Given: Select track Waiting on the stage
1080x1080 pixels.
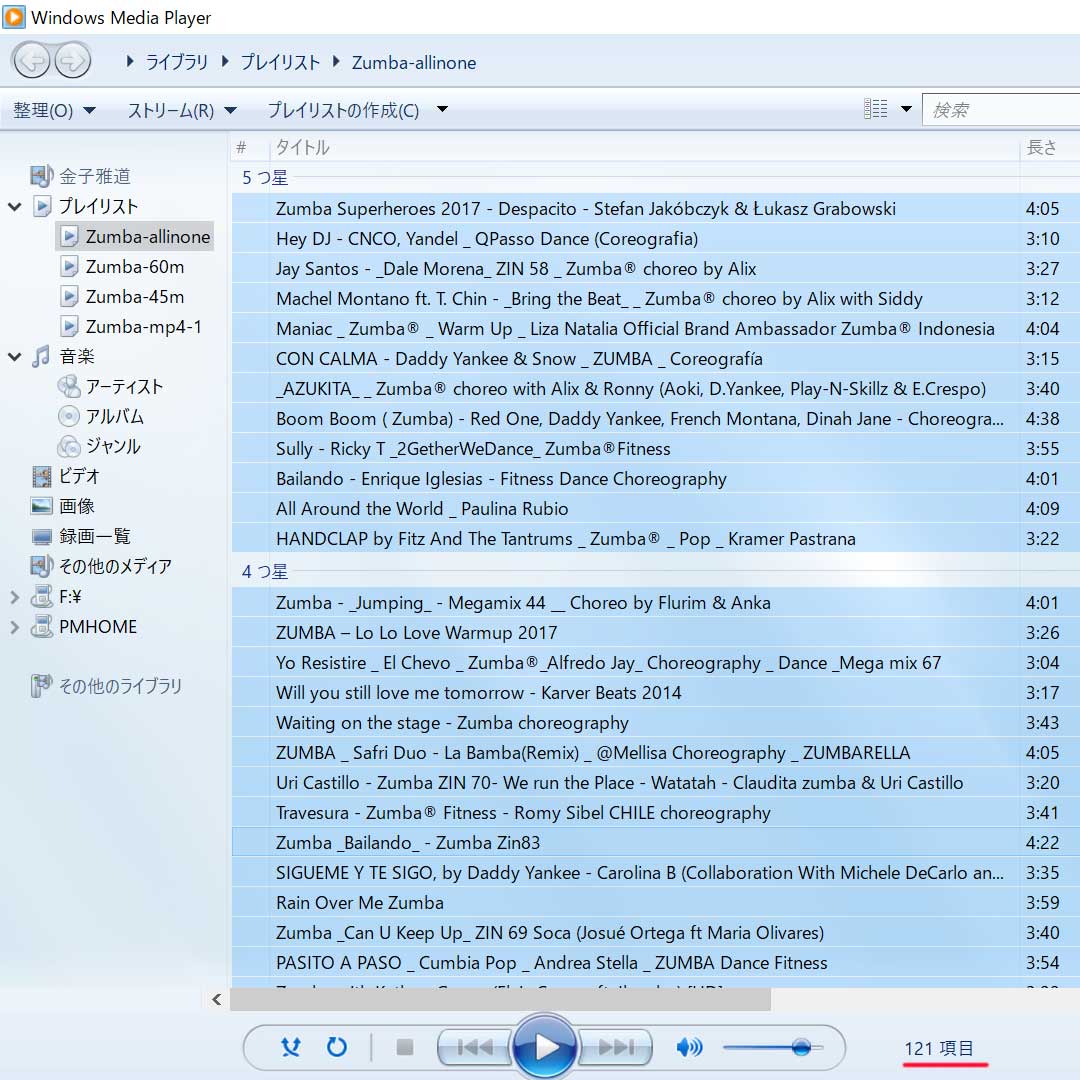Looking at the screenshot, I should click(656, 723).
